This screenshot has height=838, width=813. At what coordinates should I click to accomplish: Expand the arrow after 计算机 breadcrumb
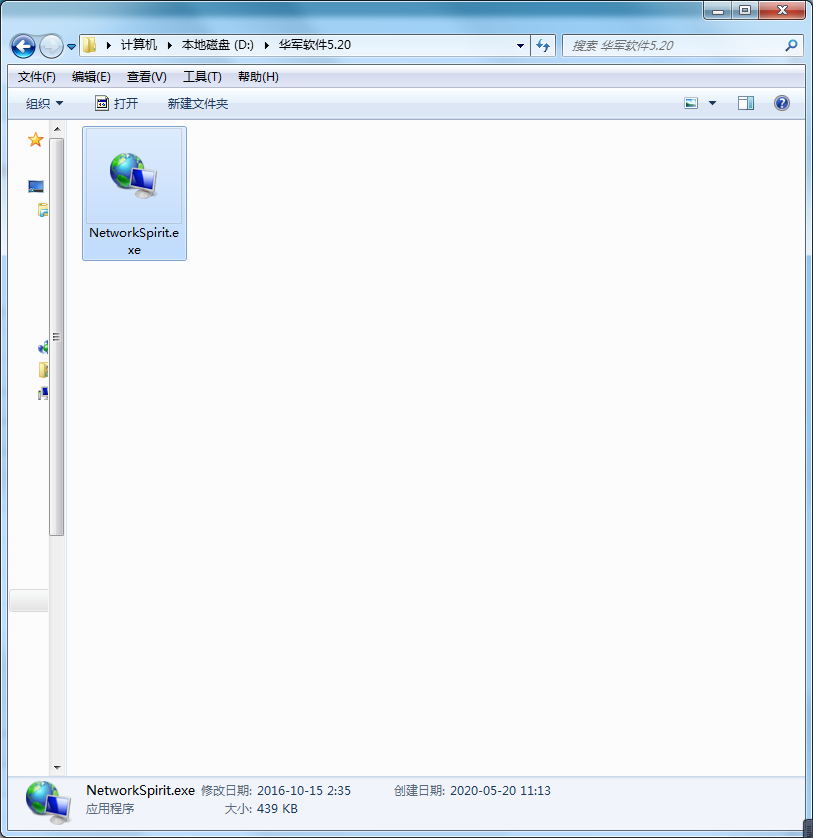pos(169,45)
